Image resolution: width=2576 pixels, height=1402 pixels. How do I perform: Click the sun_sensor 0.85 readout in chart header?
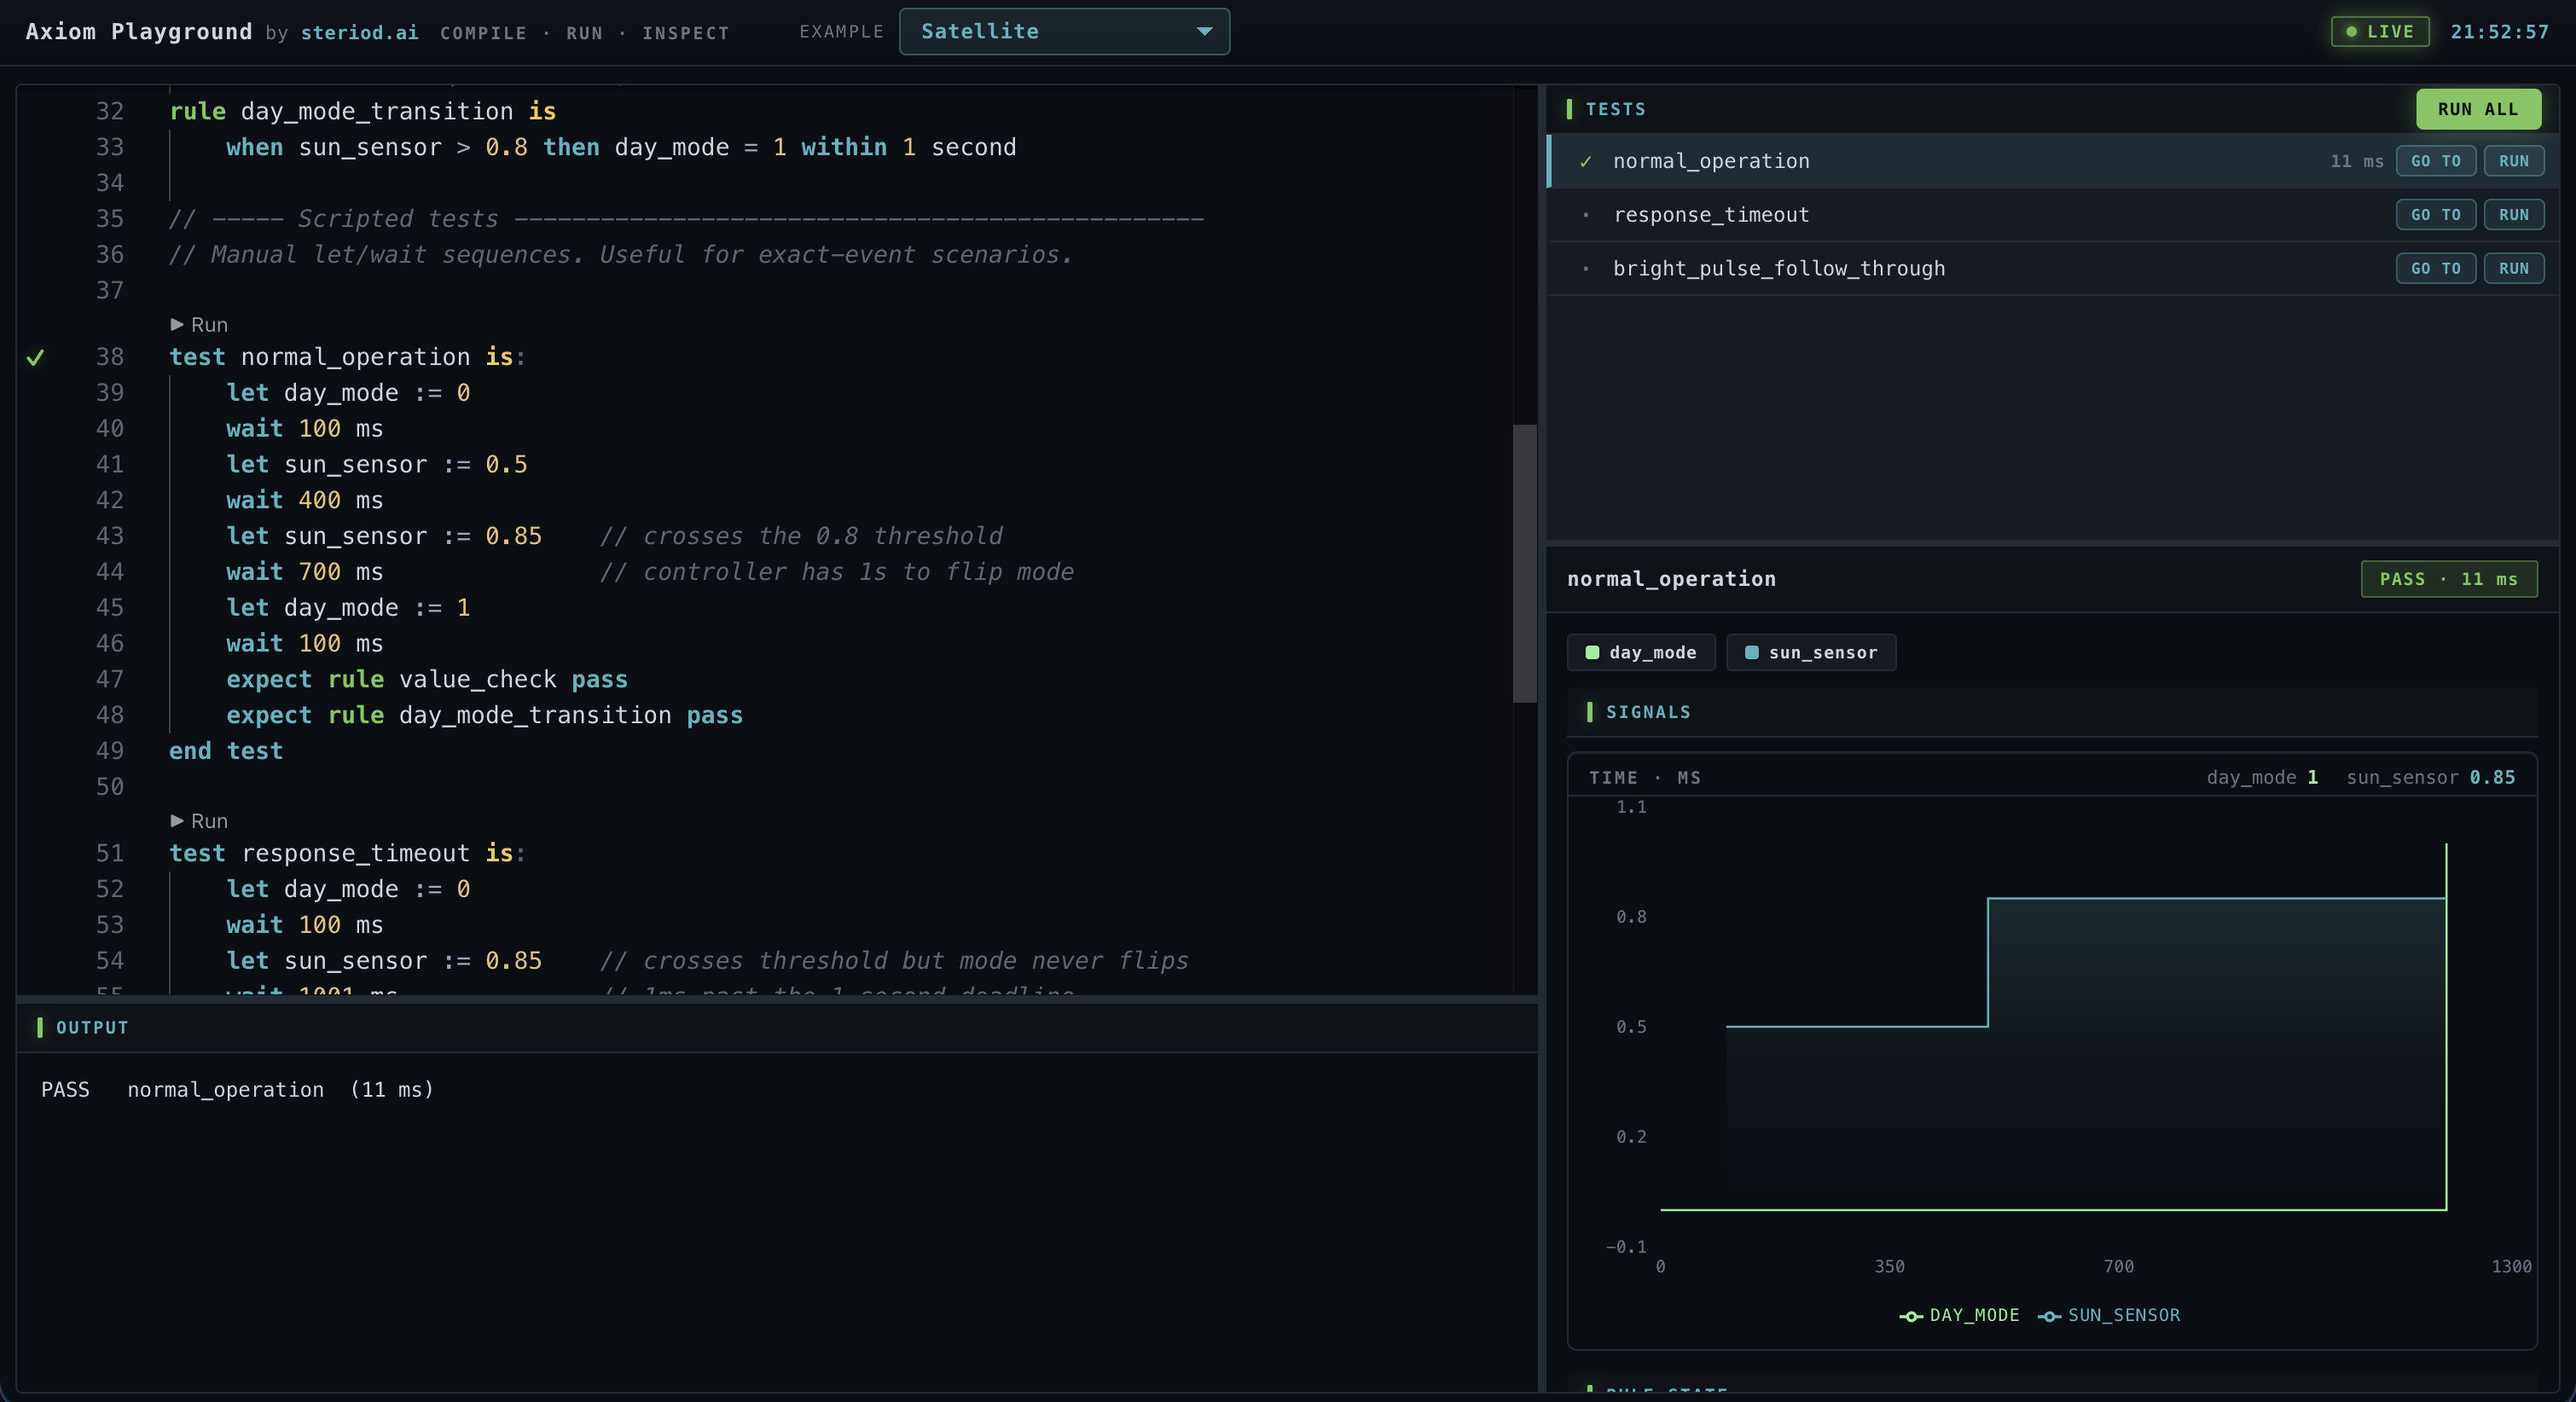2430,777
